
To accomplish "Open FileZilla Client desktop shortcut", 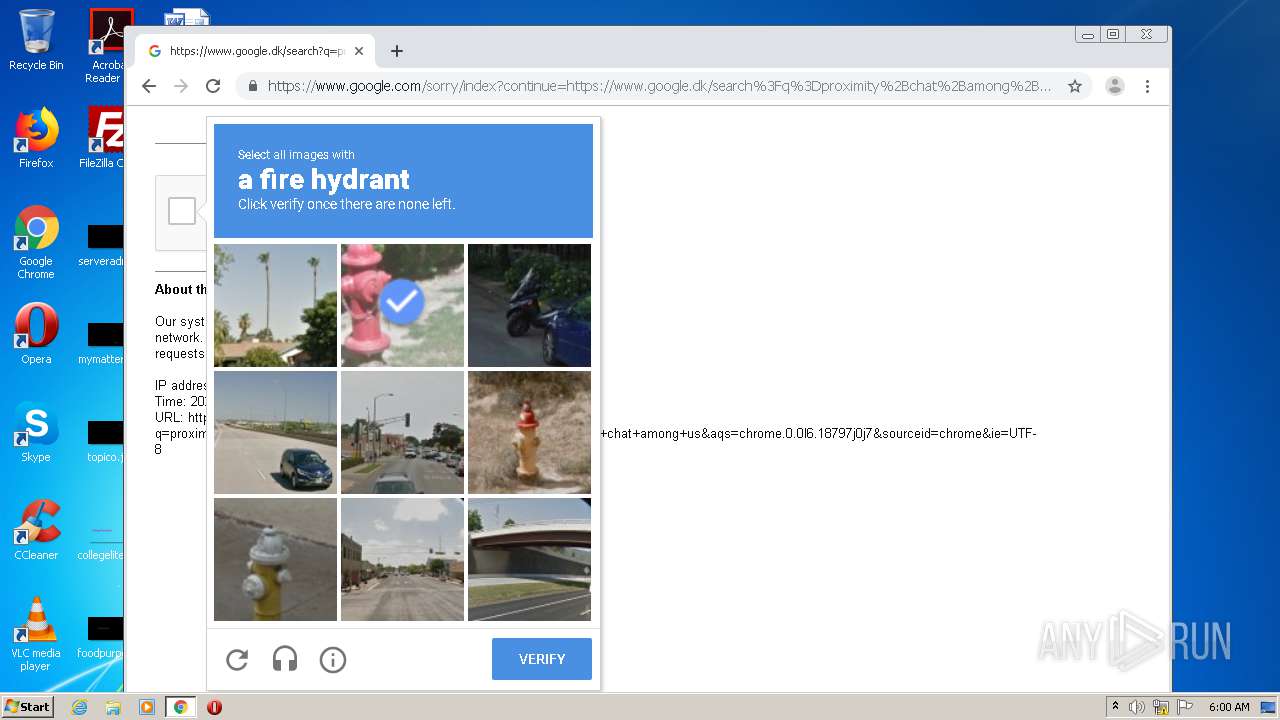I will tap(104, 138).
